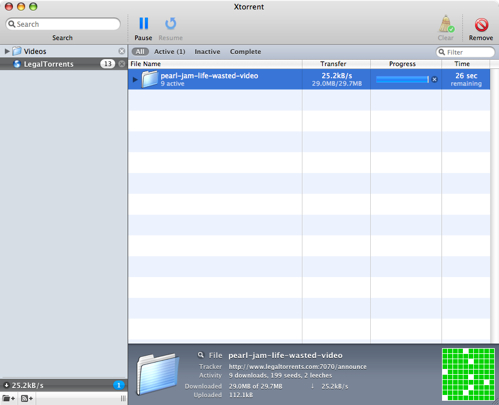
Task: Click the pearl-jam torrent folder icon in list
Action: tap(149, 79)
